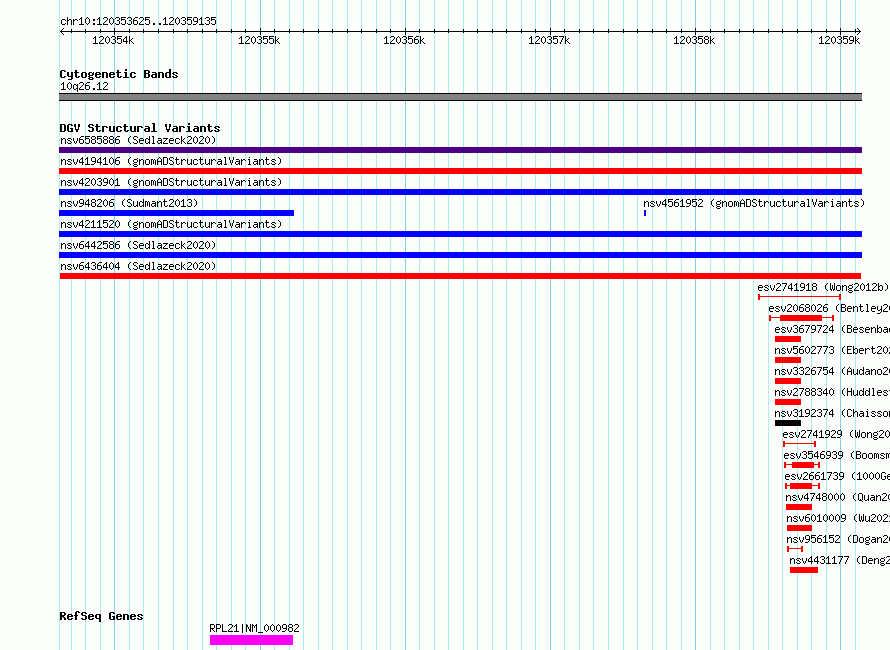
Task: Click the red nsv4194106 variant bar
Action: (460, 171)
